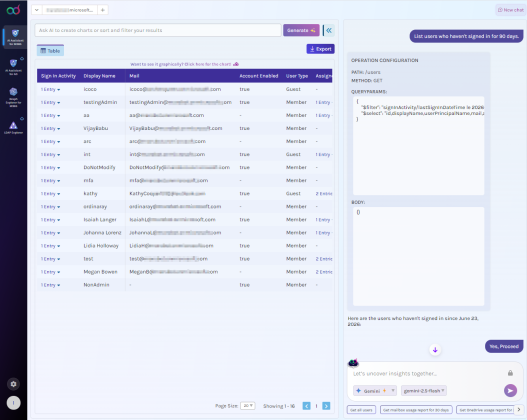Open the graphical chart link
This screenshot has width=527, height=420.
click(180, 64)
